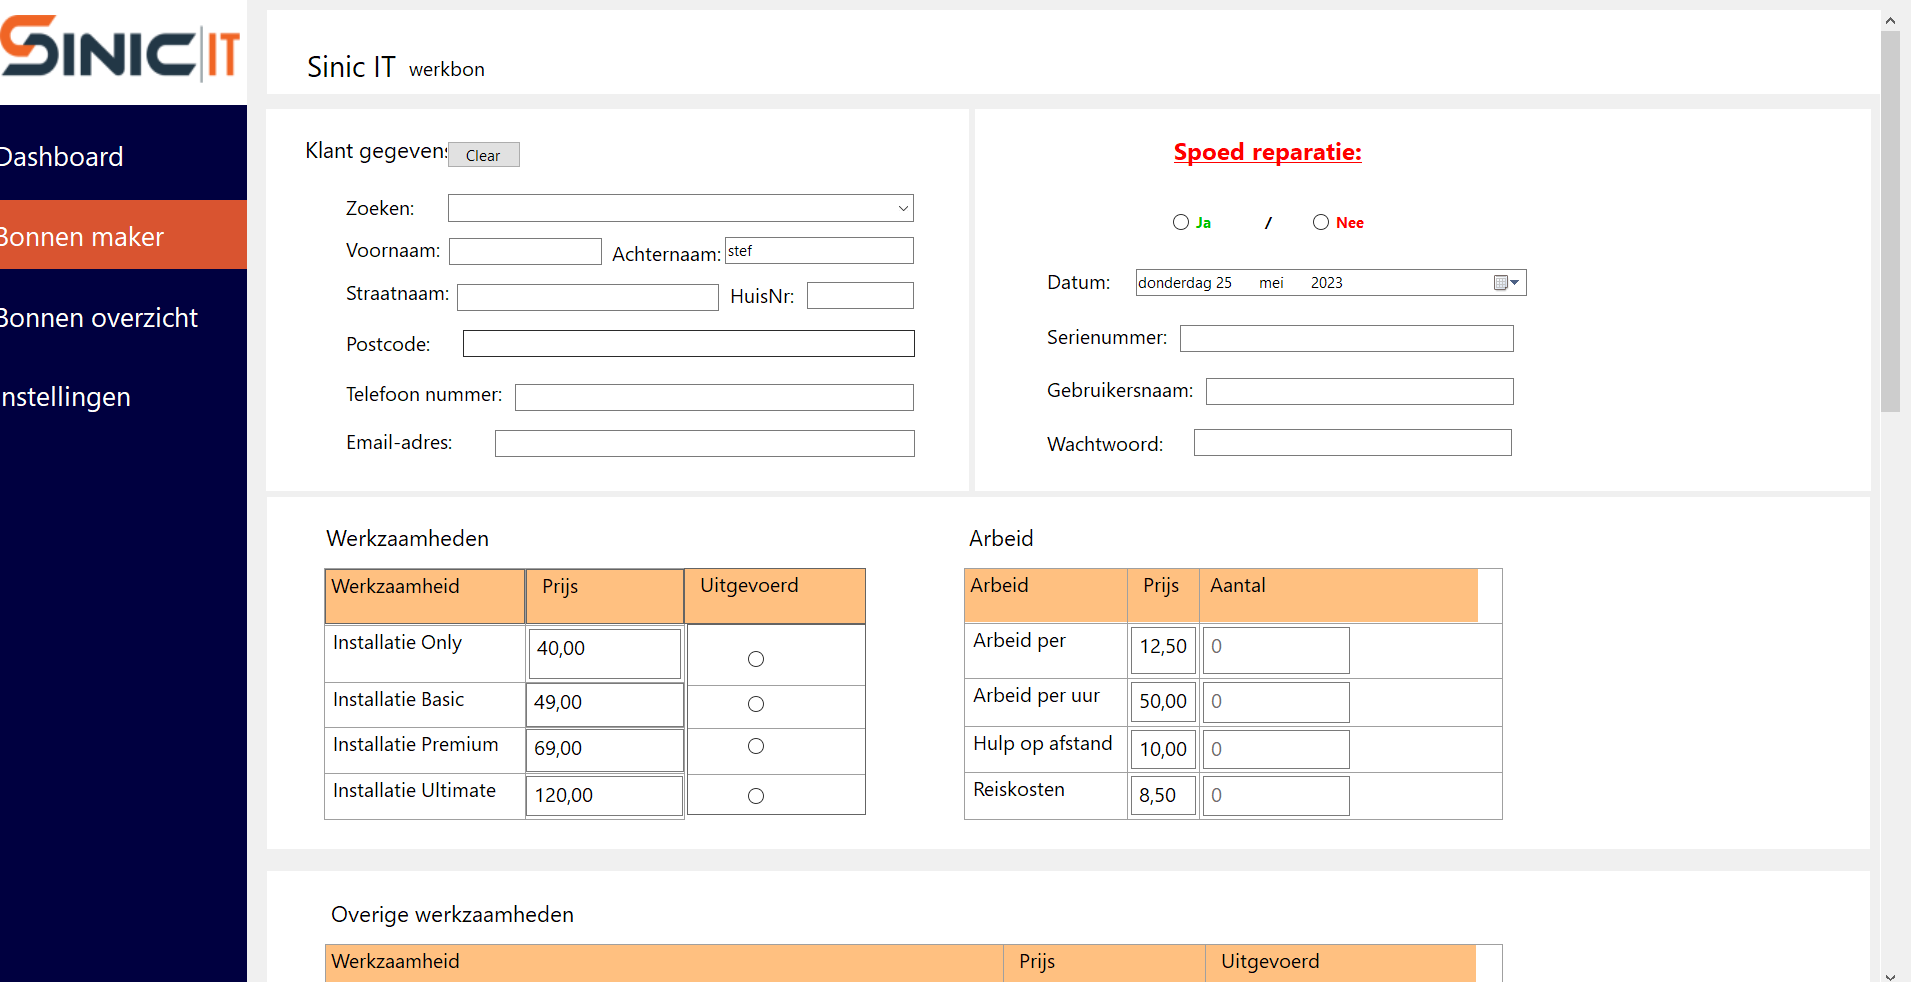Click scrollbar up arrow

(x=1890, y=20)
